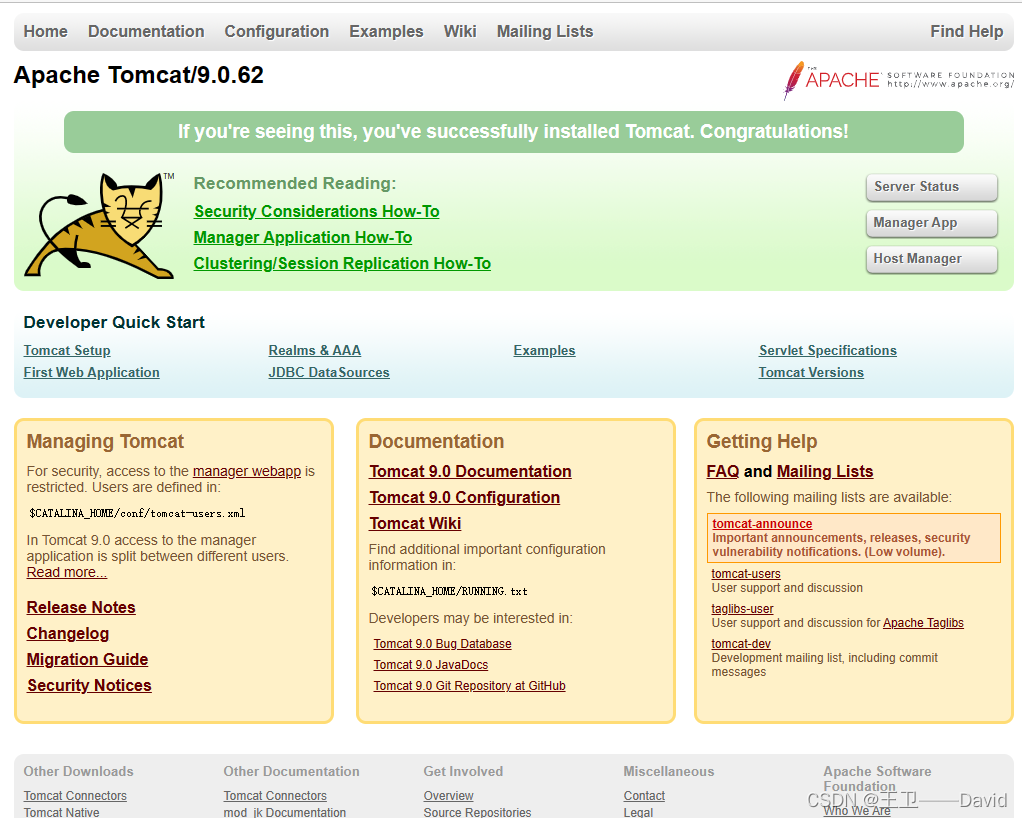Viewport: 1022px width, 818px height.
Task: Open Servlet Specifications link
Action: pyautogui.click(x=828, y=351)
